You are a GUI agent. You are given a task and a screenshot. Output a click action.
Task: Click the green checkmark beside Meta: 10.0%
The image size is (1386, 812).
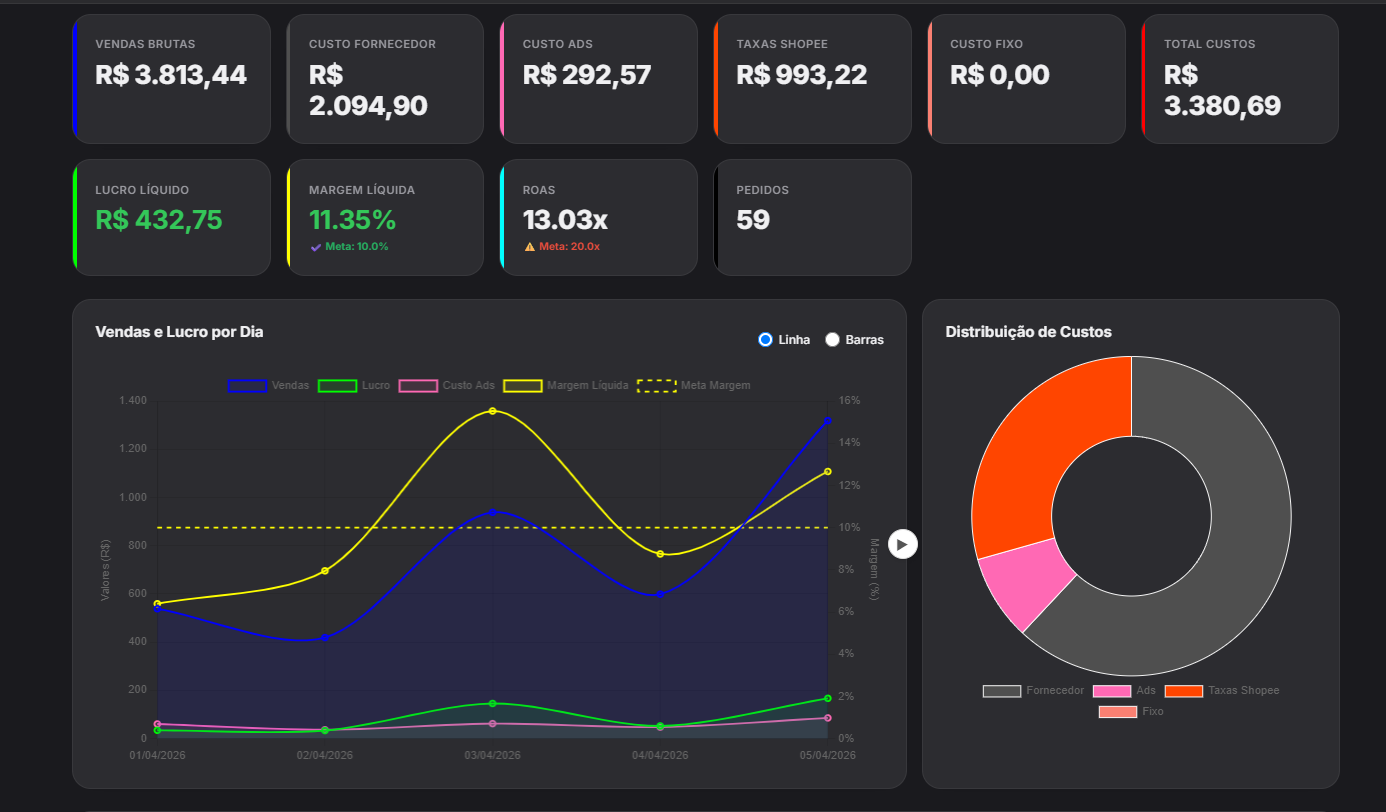click(x=316, y=246)
